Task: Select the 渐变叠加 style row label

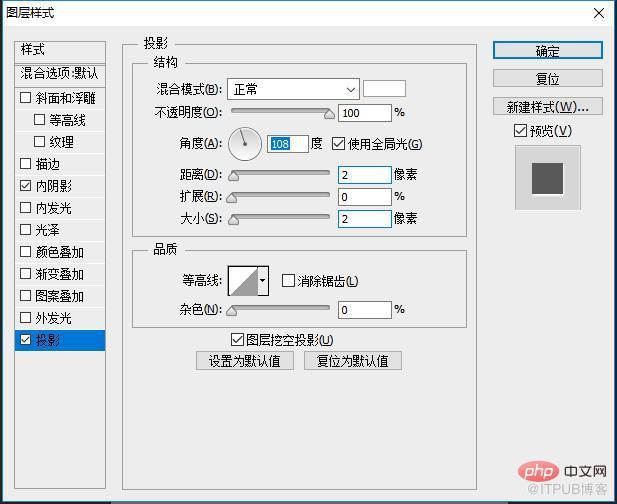Action: (59, 273)
